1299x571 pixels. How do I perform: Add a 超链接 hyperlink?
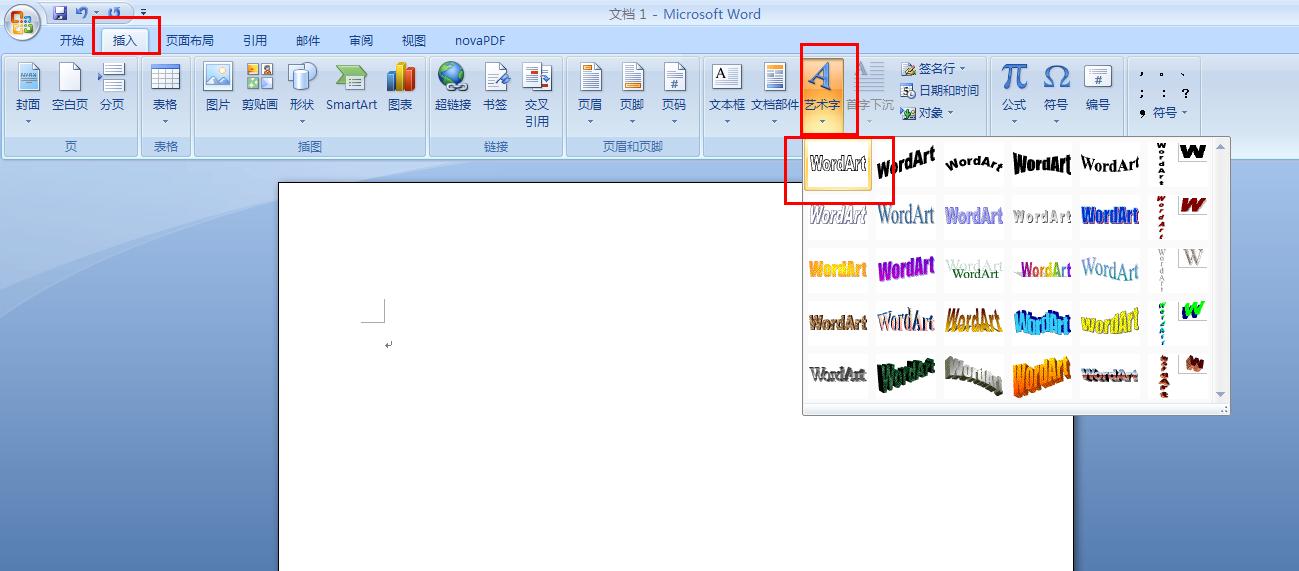(x=452, y=87)
